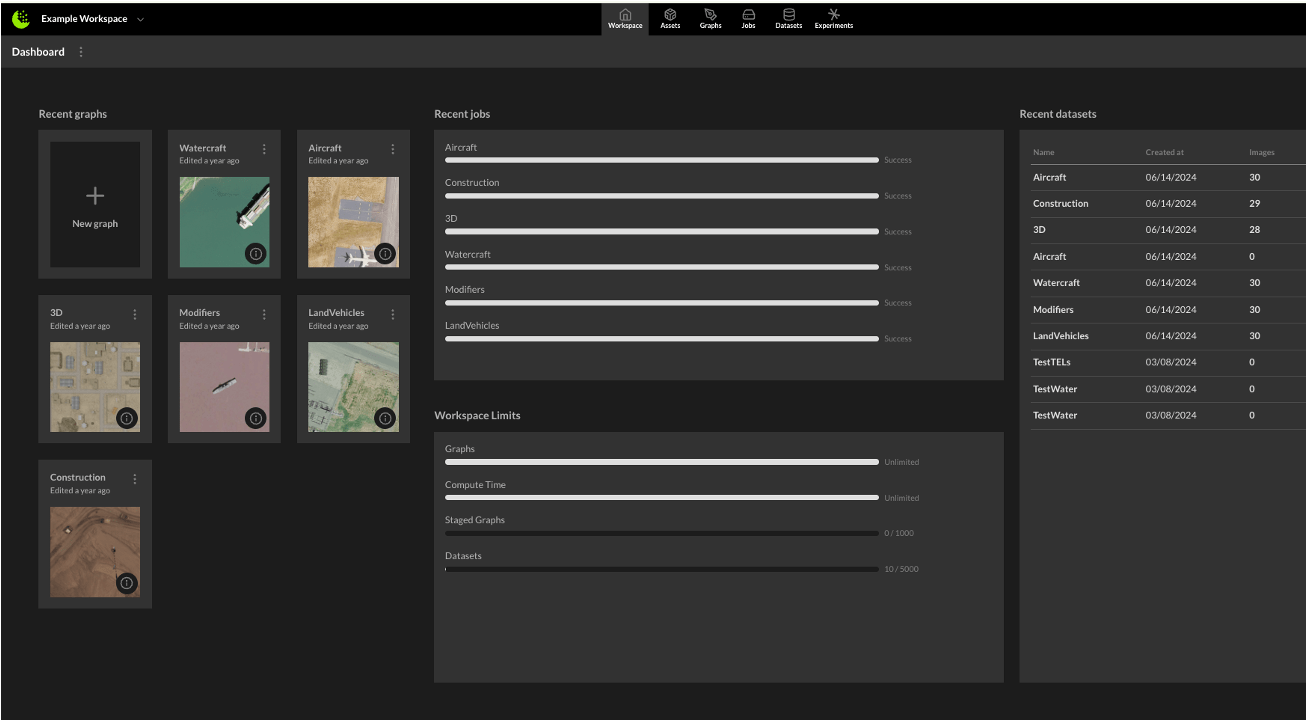This screenshot has height=720, width=1306.
Task: Create a New graph
Action: (x=95, y=204)
